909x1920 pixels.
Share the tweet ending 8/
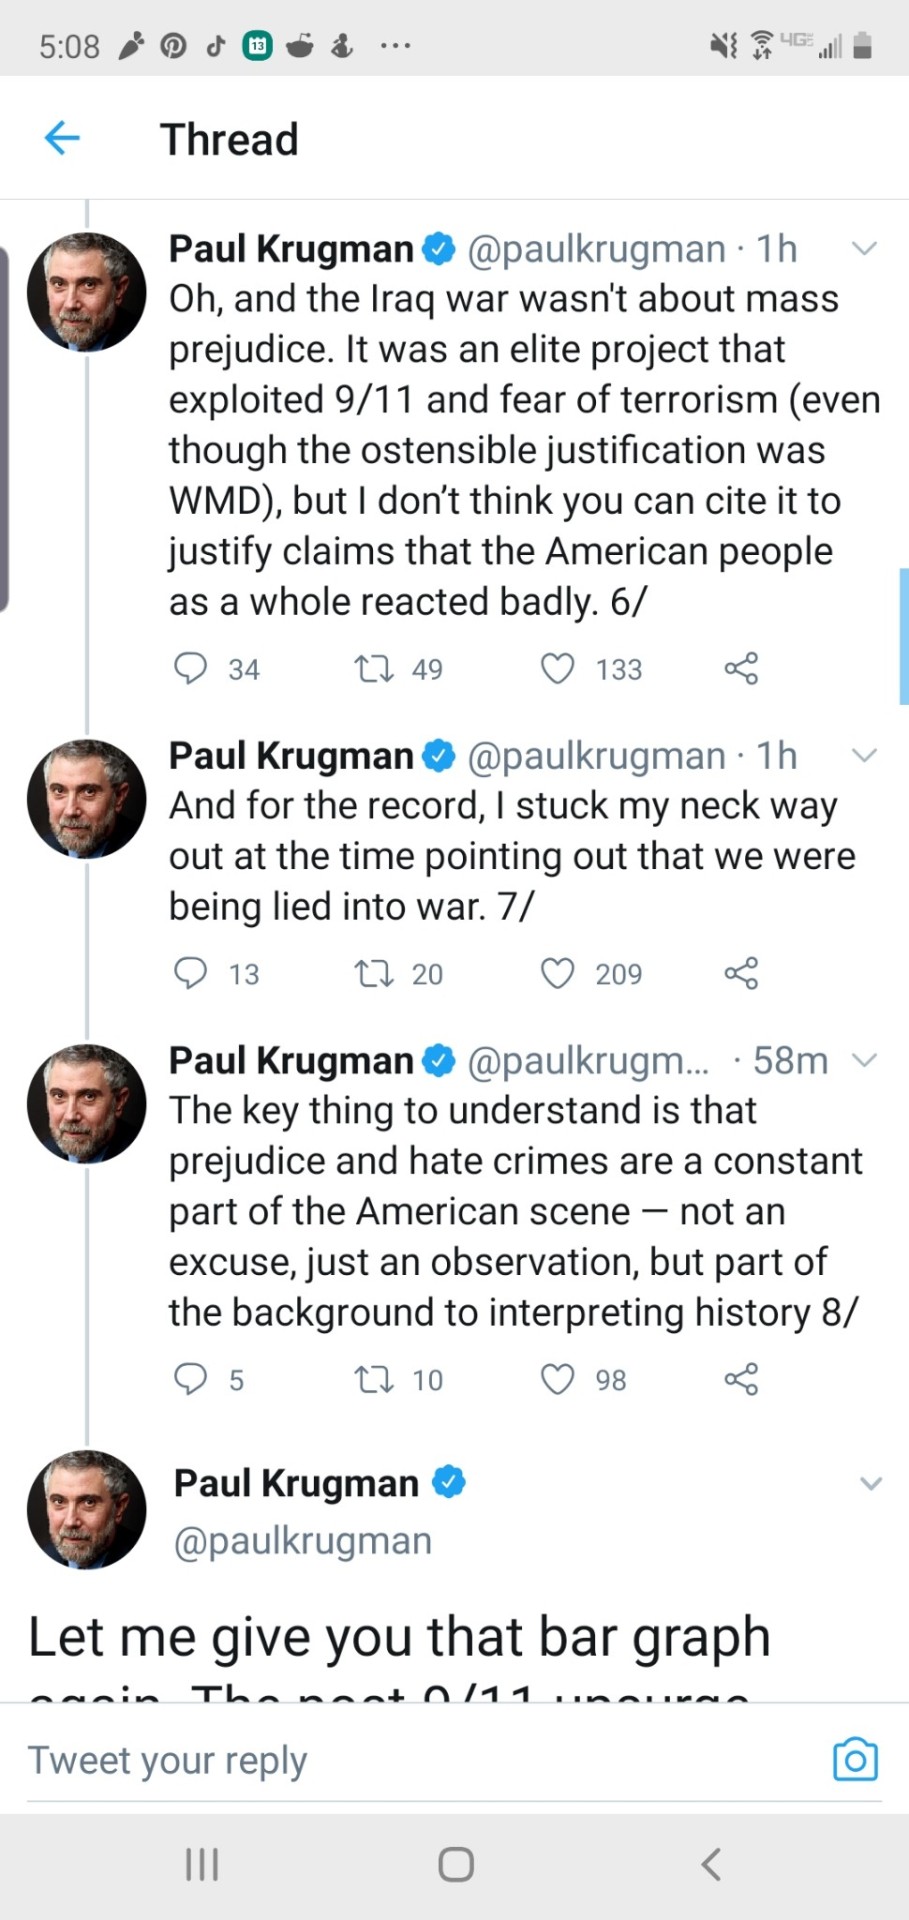click(x=741, y=1379)
